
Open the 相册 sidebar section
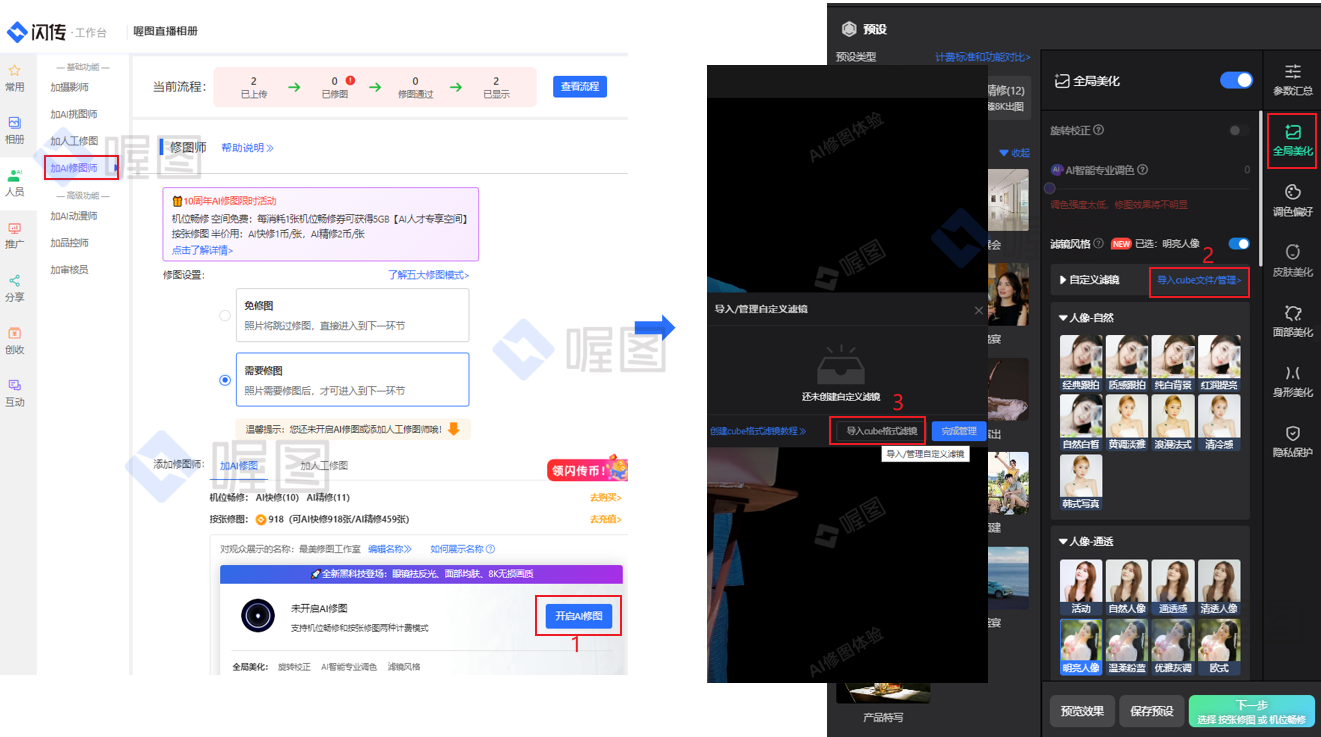click(x=14, y=130)
